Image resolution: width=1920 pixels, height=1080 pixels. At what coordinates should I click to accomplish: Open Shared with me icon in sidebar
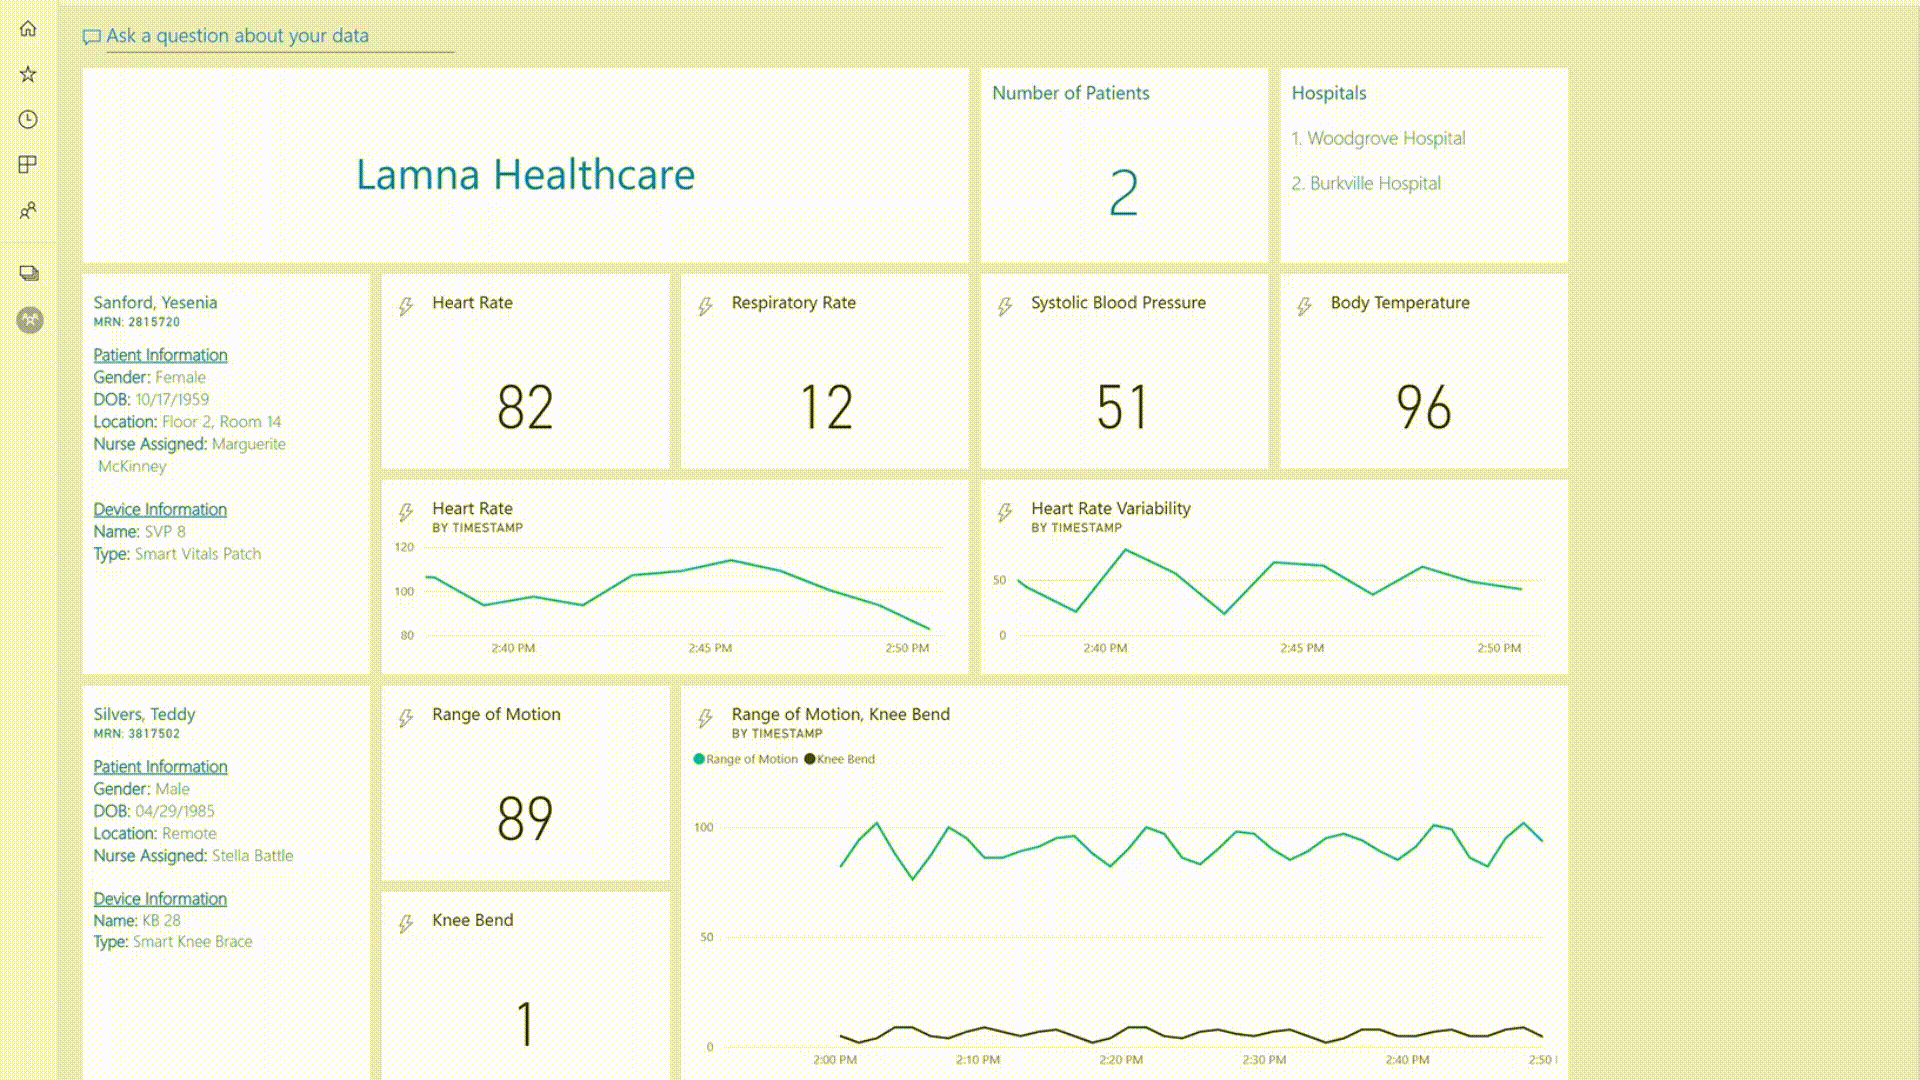(28, 210)
